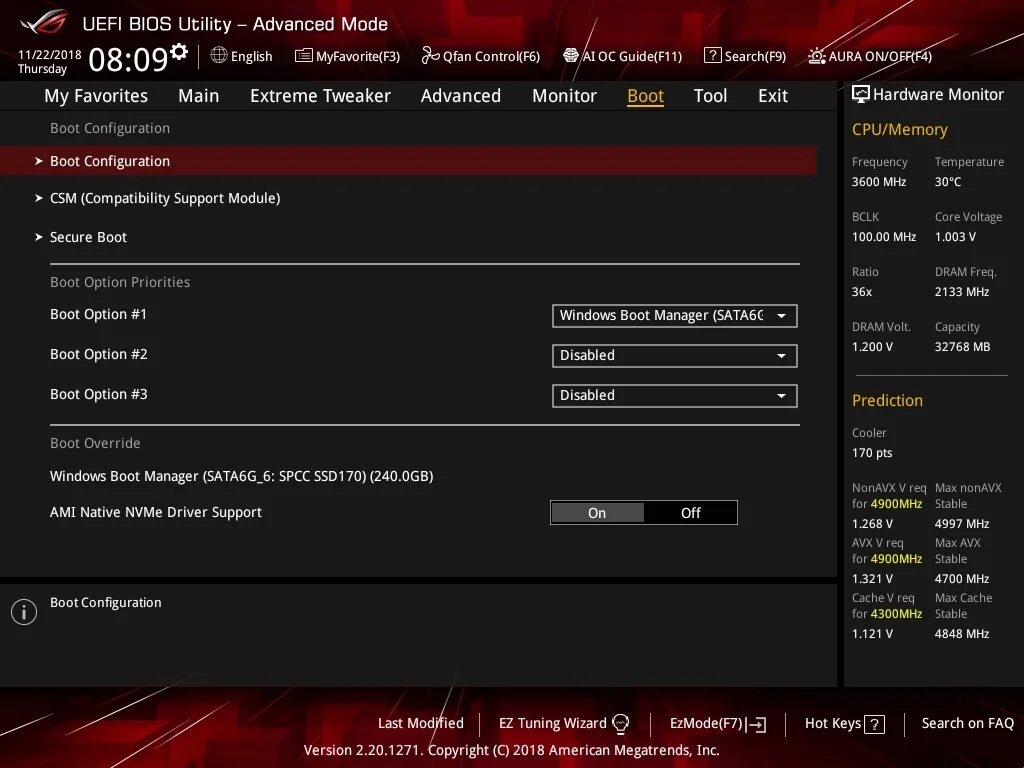
Task: Toggle AURA ON/OFF(F4) lighting
Action: click(870, 56)
